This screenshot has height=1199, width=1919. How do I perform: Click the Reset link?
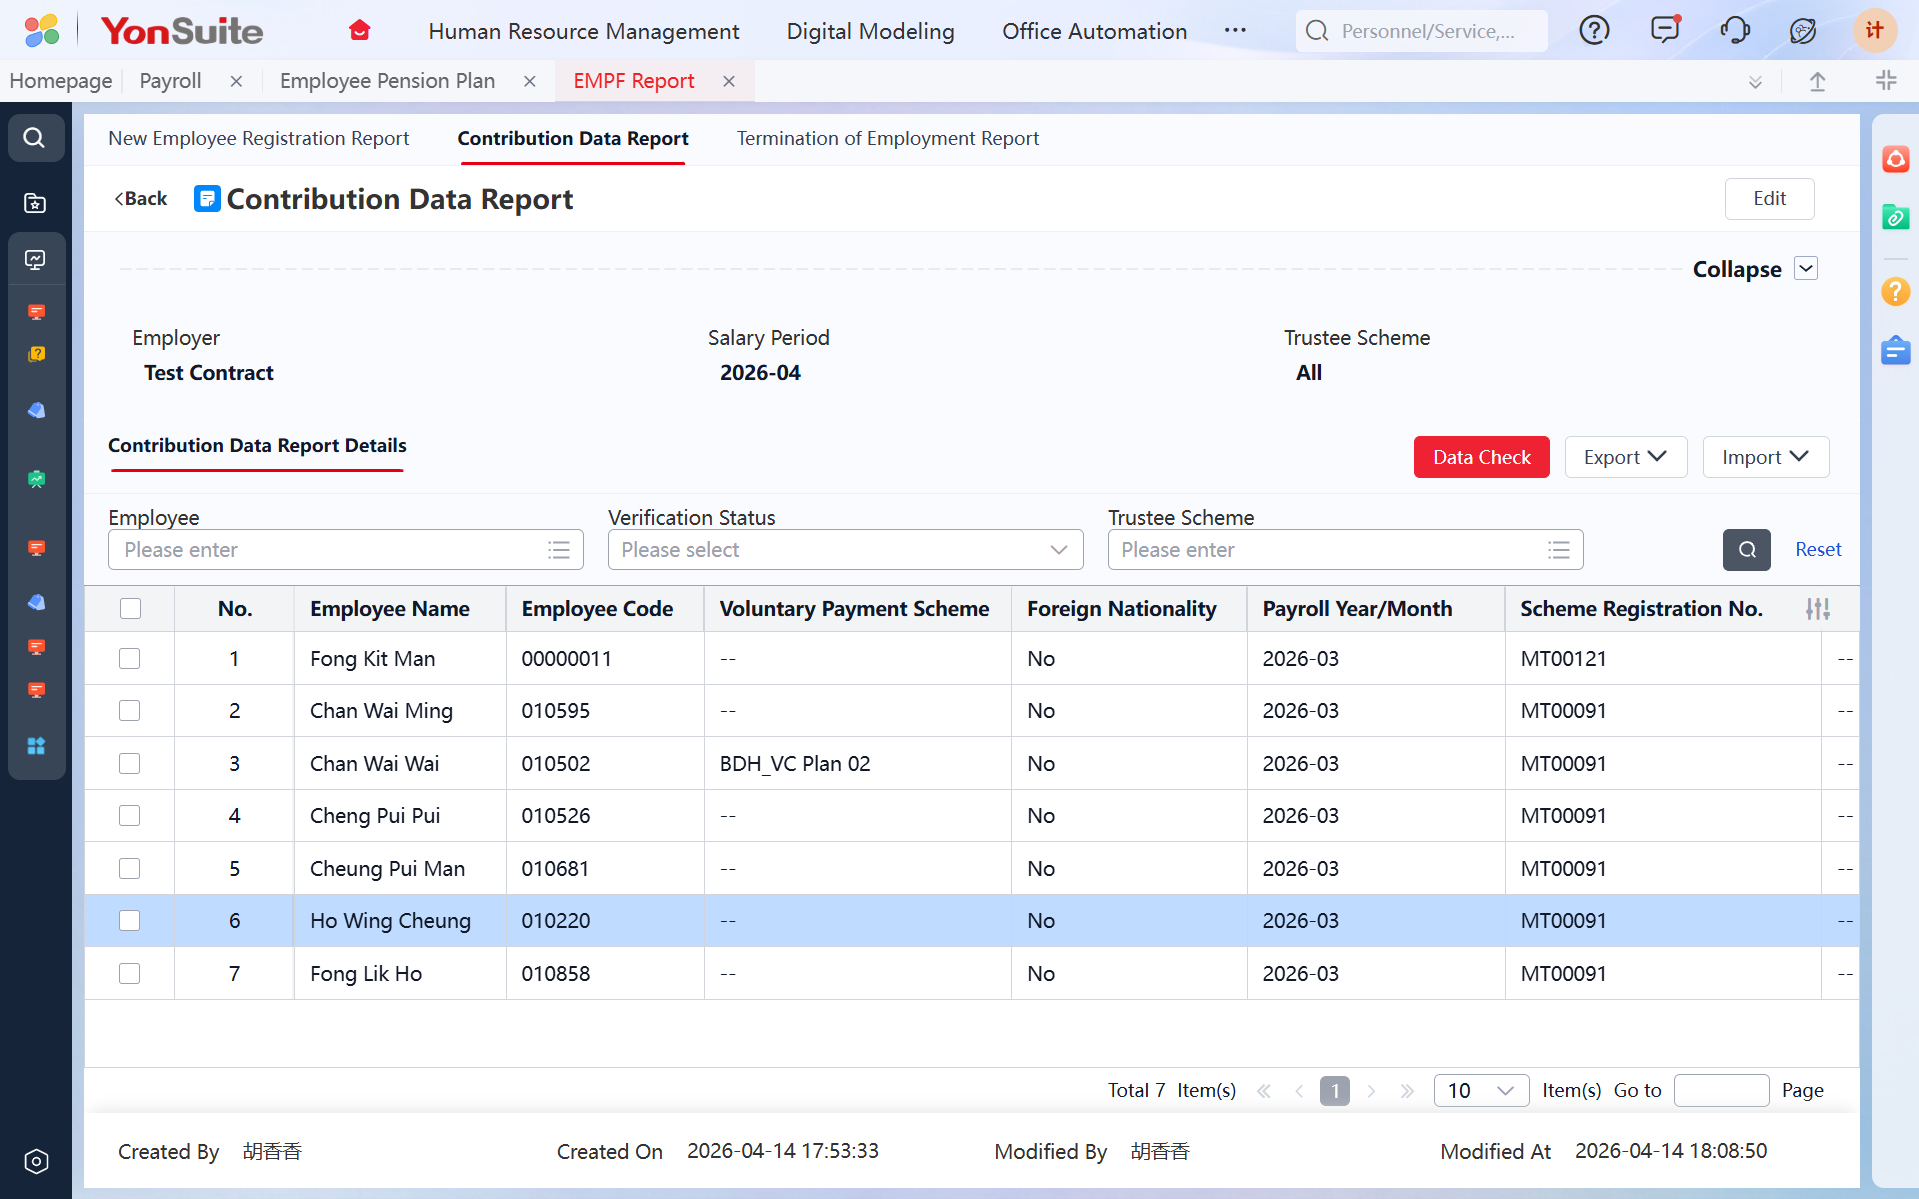(x=1817, y=550)
